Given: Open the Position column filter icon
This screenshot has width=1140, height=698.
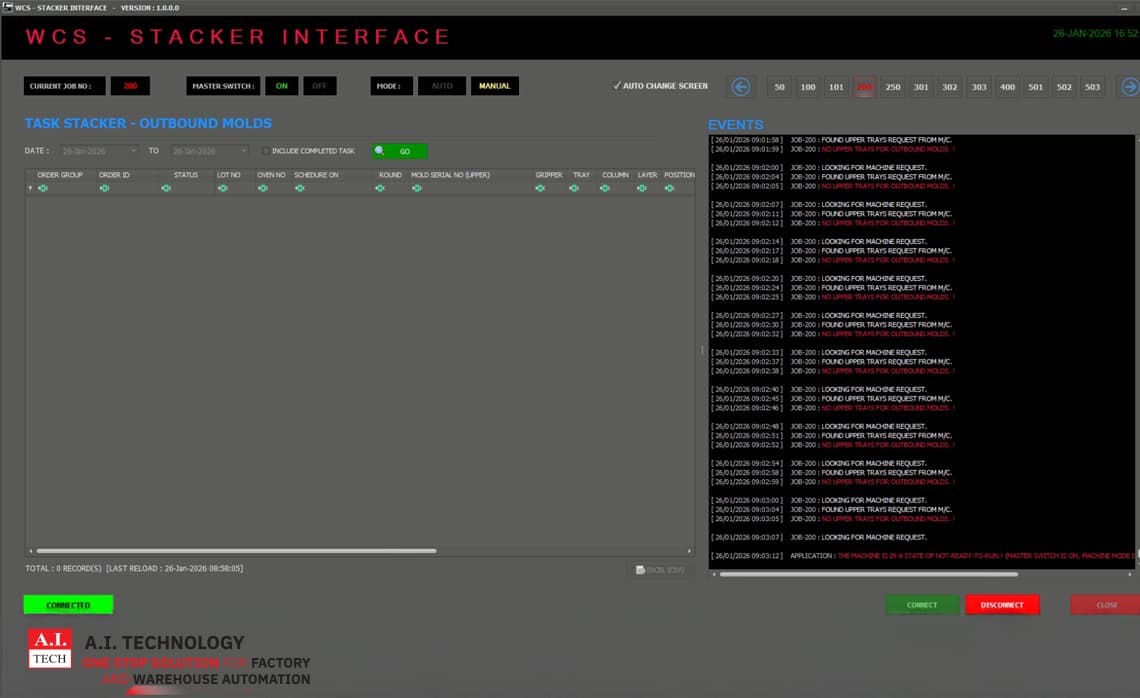Looking at the screenshot, I should [669, 188].
